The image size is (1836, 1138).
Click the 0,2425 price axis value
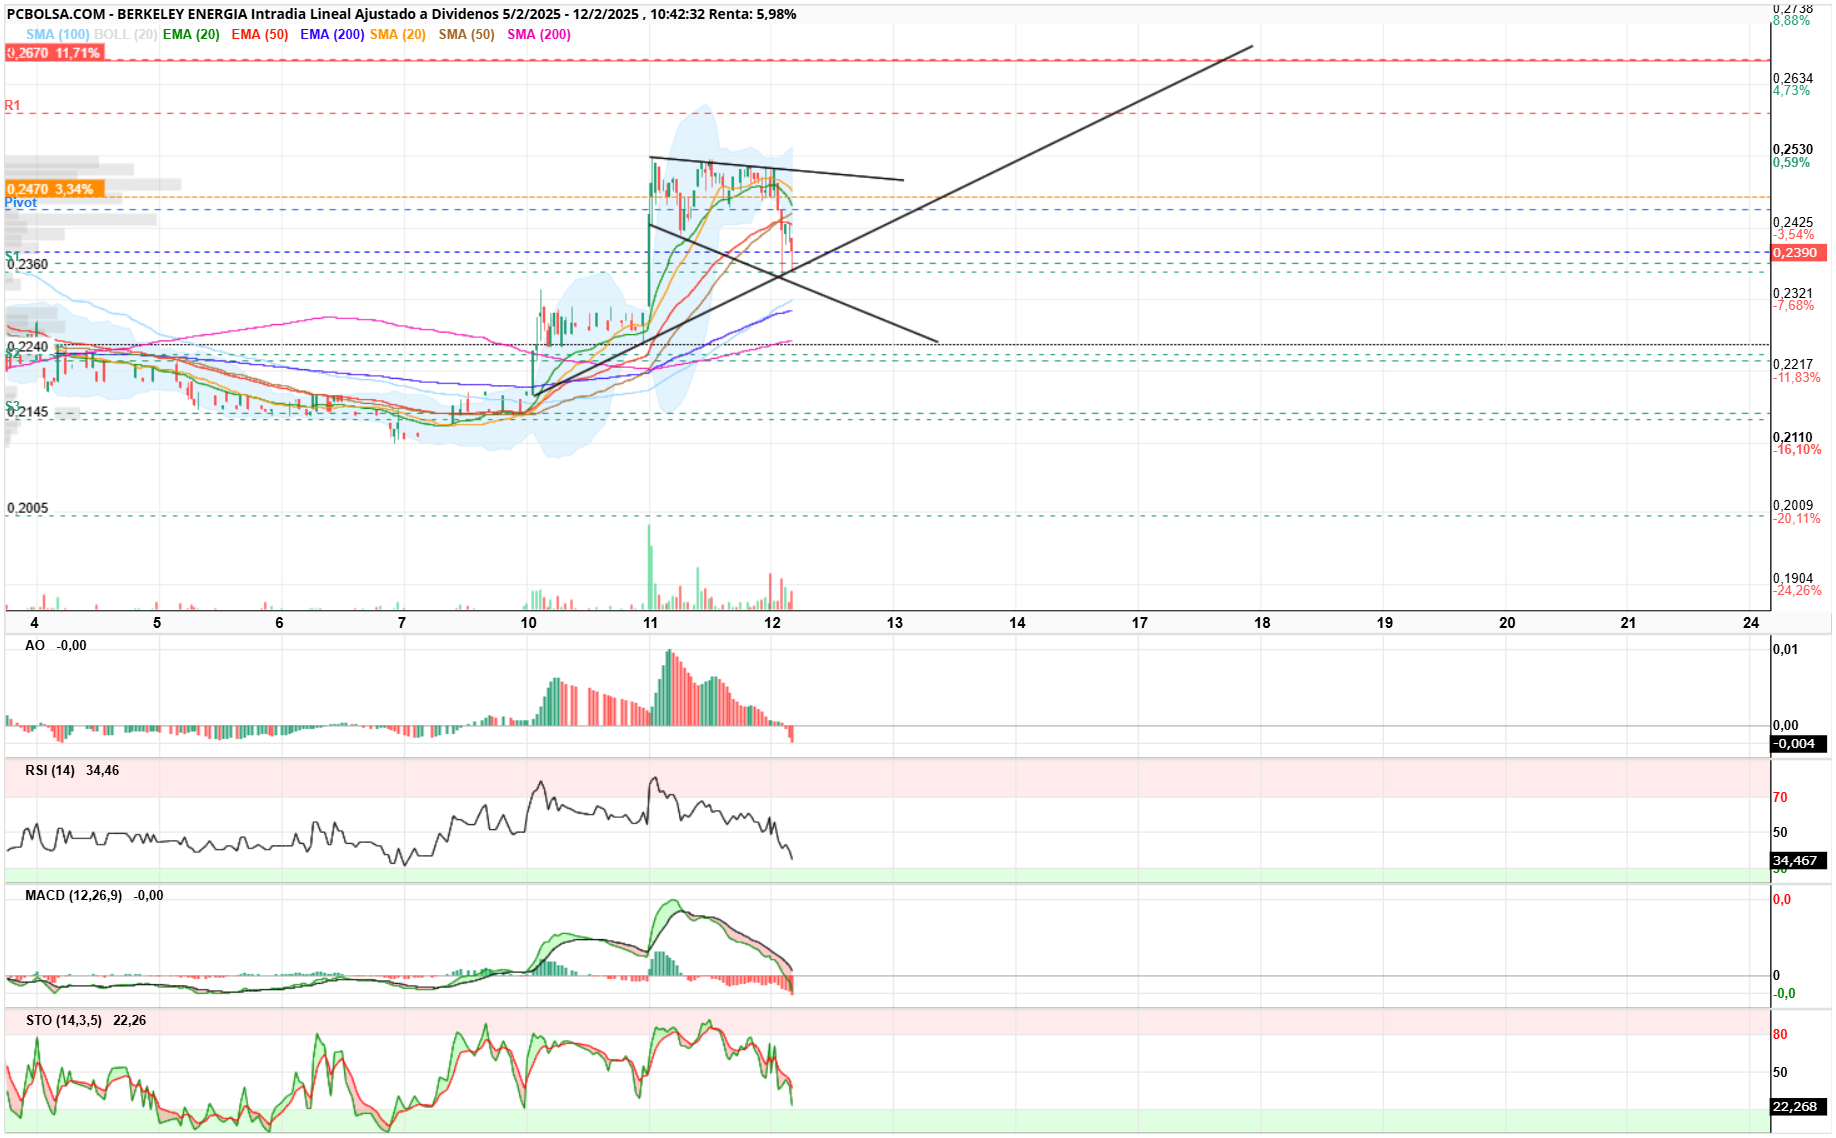[x=1793, y=222]
